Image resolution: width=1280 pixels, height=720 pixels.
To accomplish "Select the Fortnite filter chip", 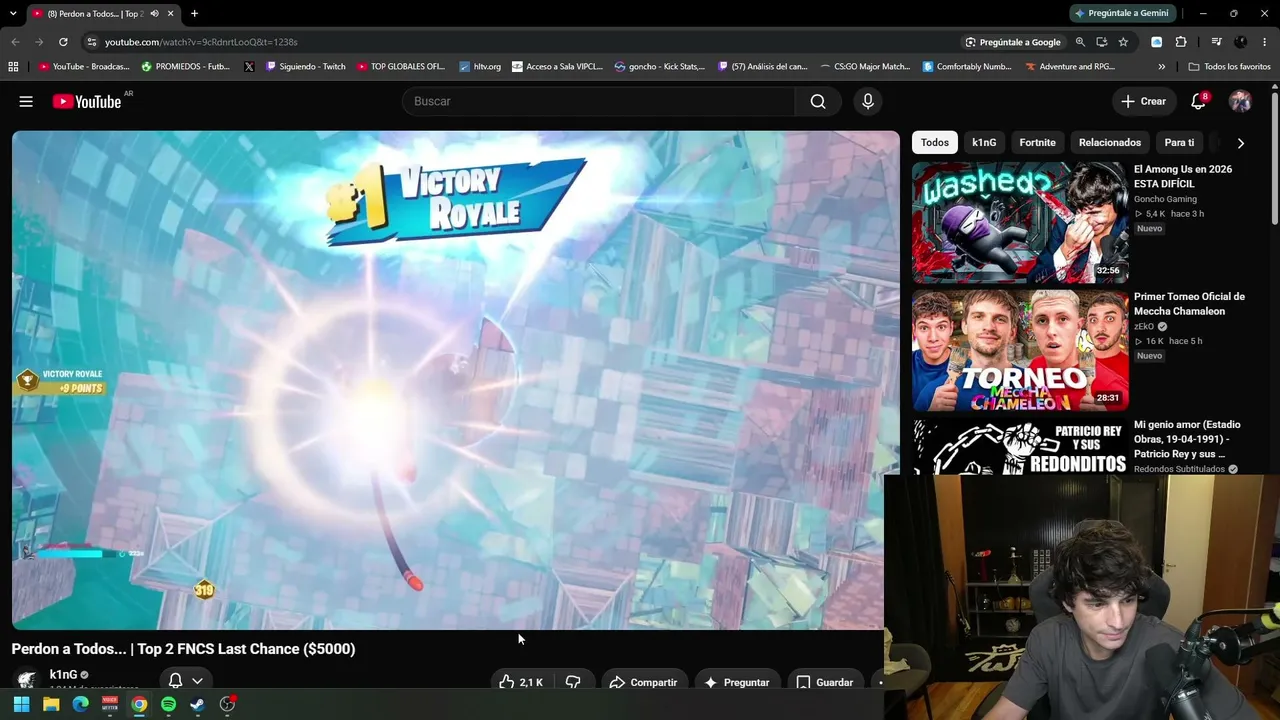I will [1037, 143].
